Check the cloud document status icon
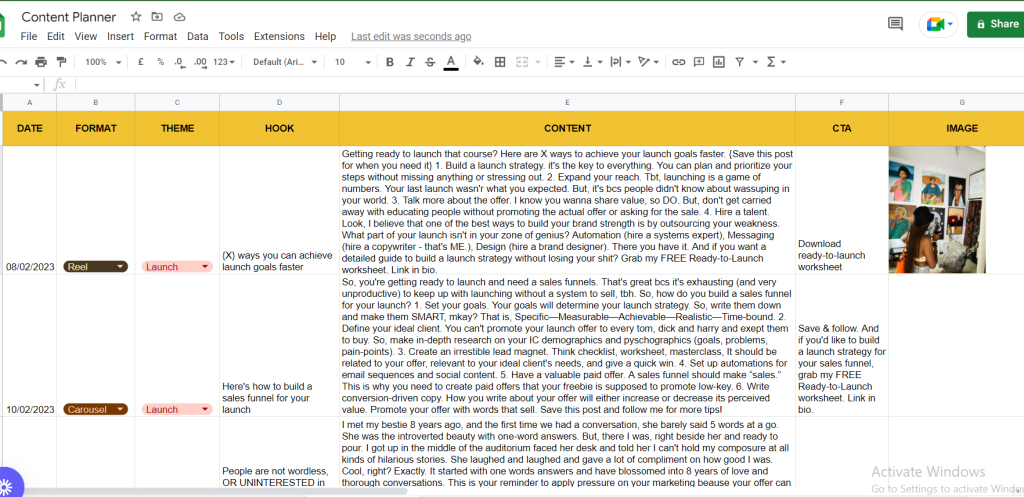This screenshot has width=1024, height=497. [180, 17]
